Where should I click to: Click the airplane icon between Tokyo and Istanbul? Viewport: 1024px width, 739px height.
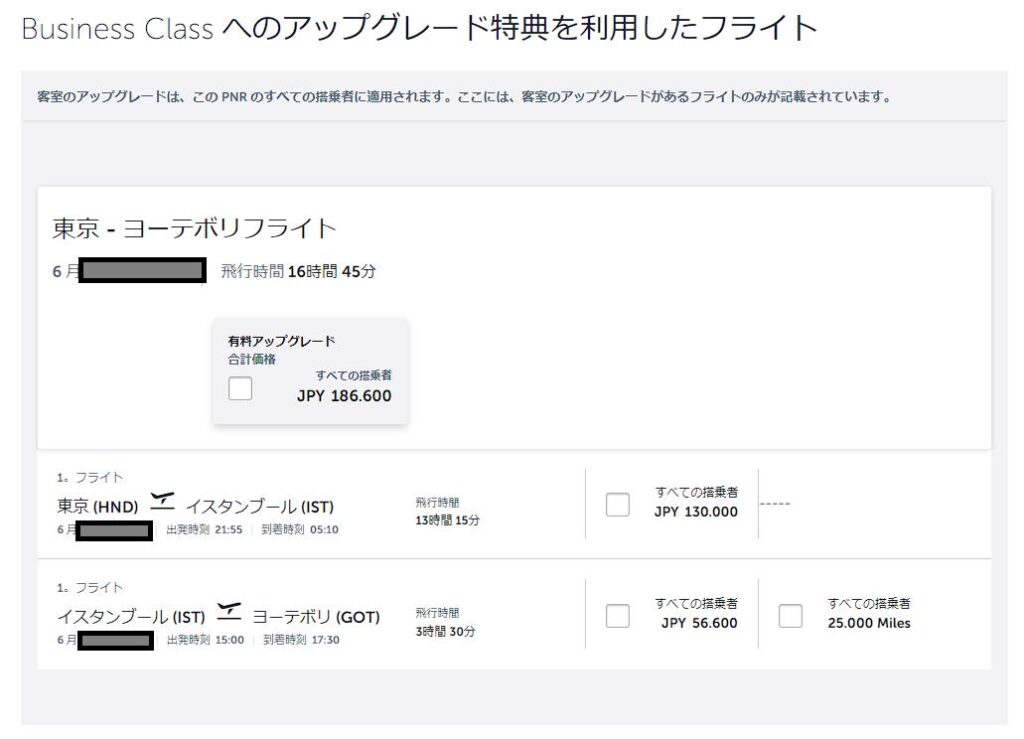point(161,499)
